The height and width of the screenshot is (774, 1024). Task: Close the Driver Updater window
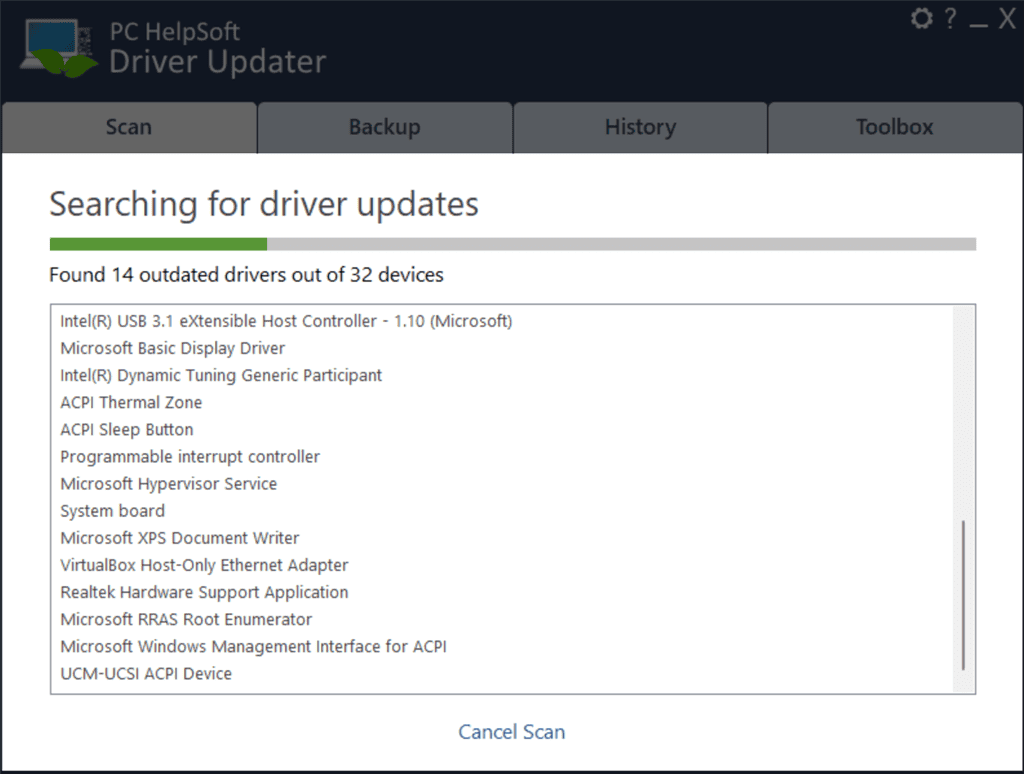point(1006,19)
